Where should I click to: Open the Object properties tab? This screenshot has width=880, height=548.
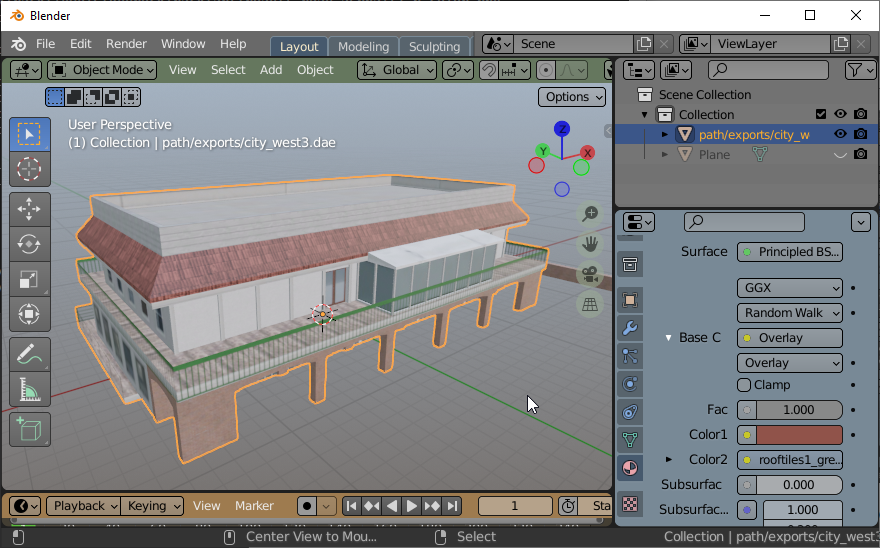(x=630, y=300)
